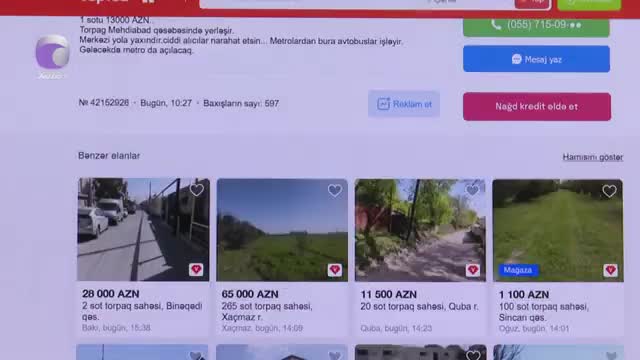
Task: Open the Reklam et promotion button
Action: coord(404,104)
